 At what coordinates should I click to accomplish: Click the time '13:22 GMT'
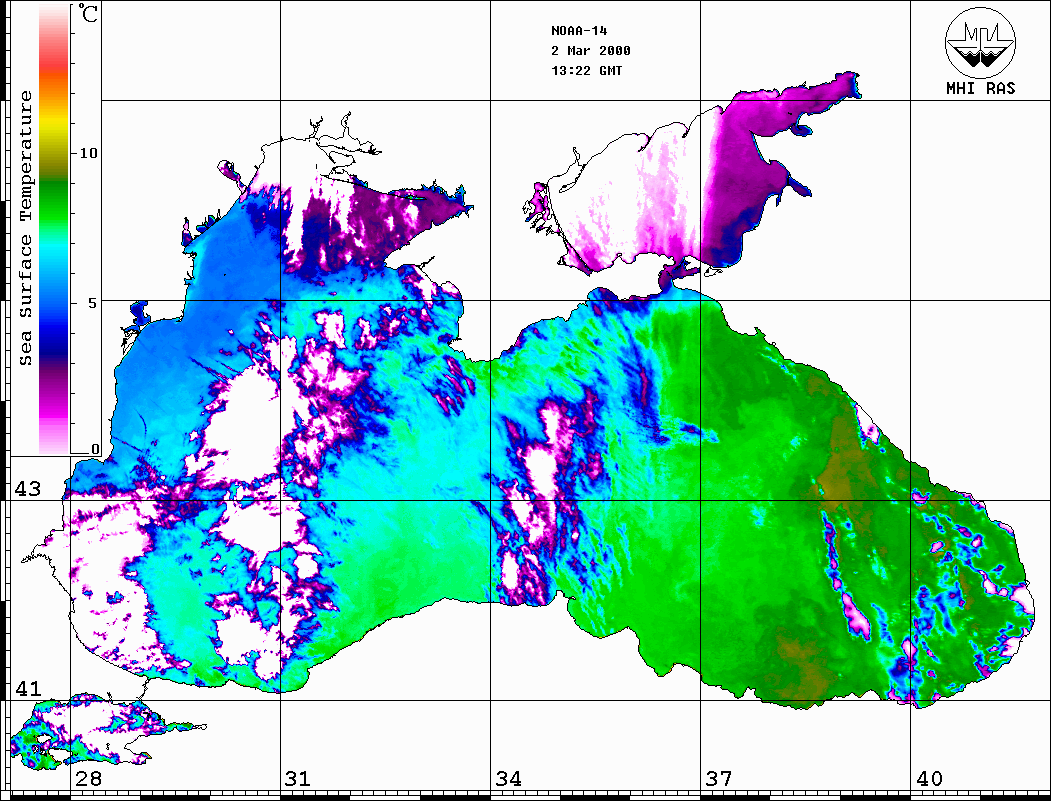pyautogui.click(x=586, y=70)
